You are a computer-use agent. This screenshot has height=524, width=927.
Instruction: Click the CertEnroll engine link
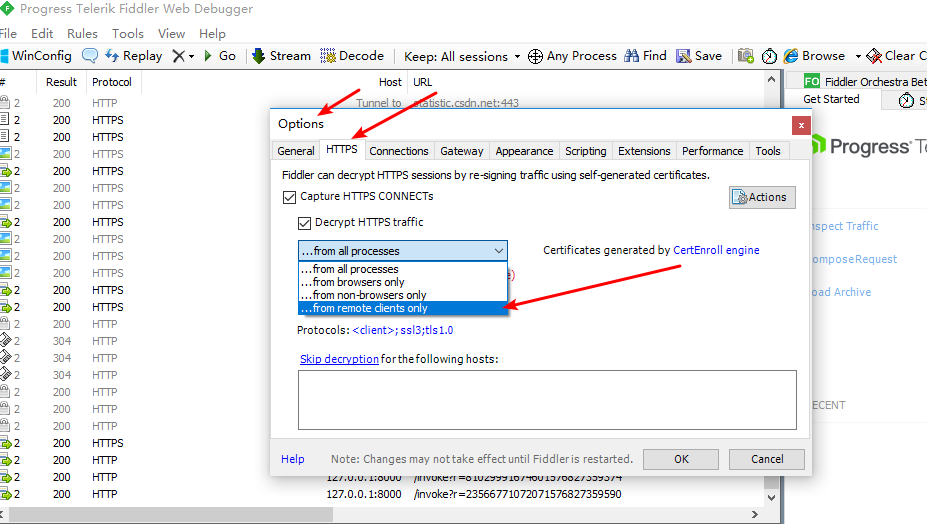tap(717, 250)
